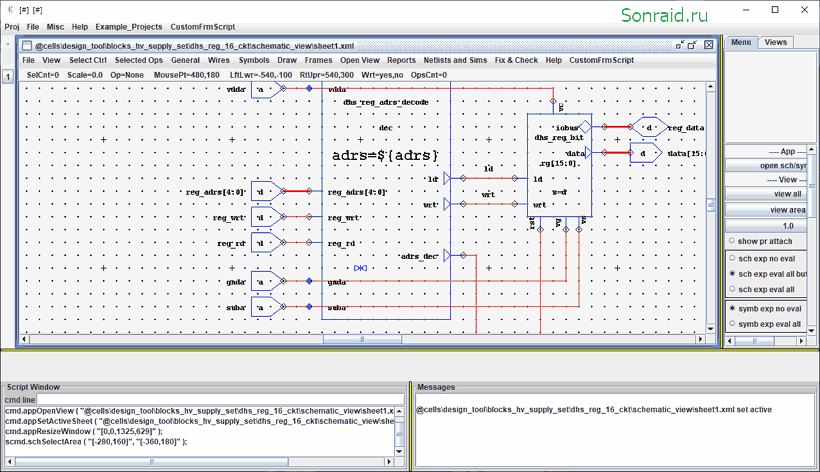
Task: Click the cmd line input field
Action: [x=220, y=400]
